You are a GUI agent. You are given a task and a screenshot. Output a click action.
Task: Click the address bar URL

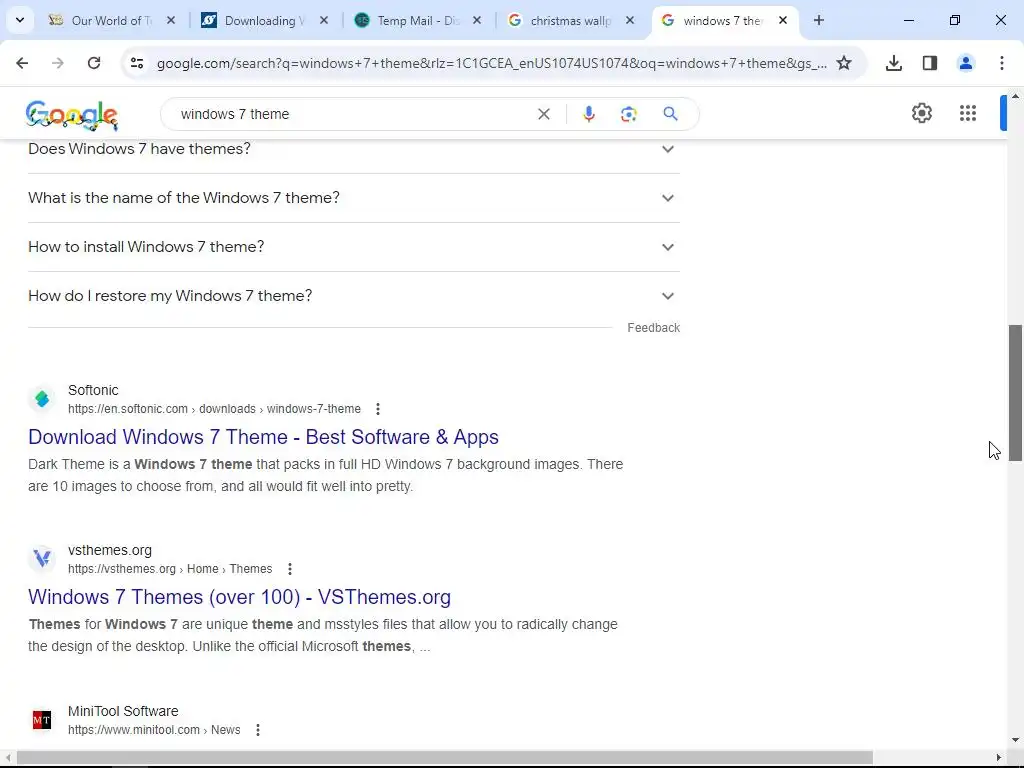492,63
